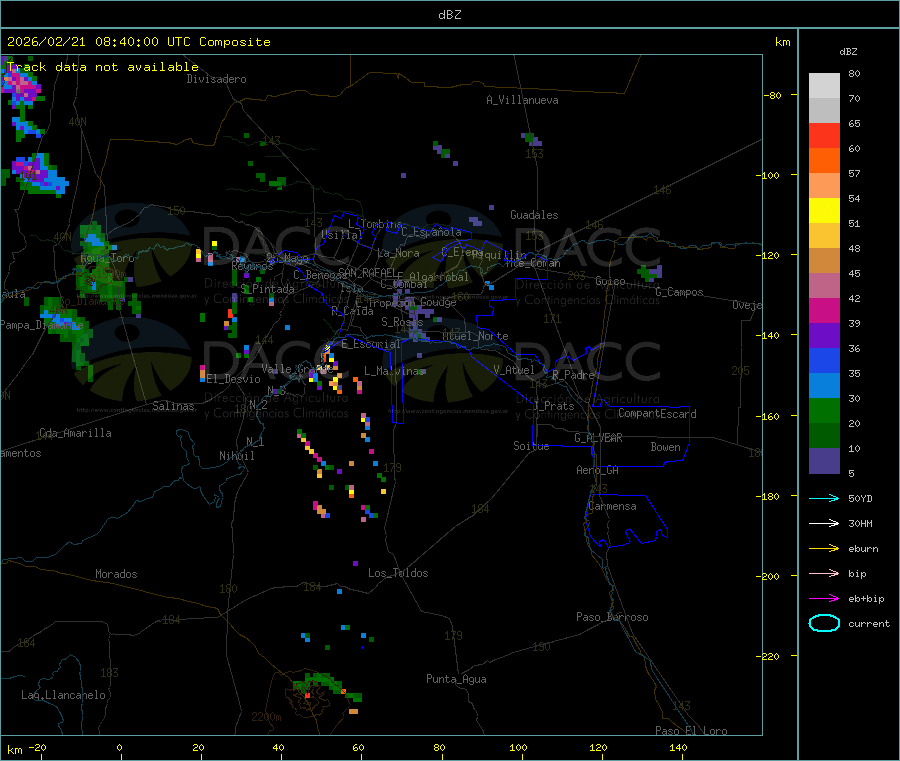Click the timestamp 2026/02/21 08:40:00 UTC Composite
The image size is (900, 761).
(138, 42)
